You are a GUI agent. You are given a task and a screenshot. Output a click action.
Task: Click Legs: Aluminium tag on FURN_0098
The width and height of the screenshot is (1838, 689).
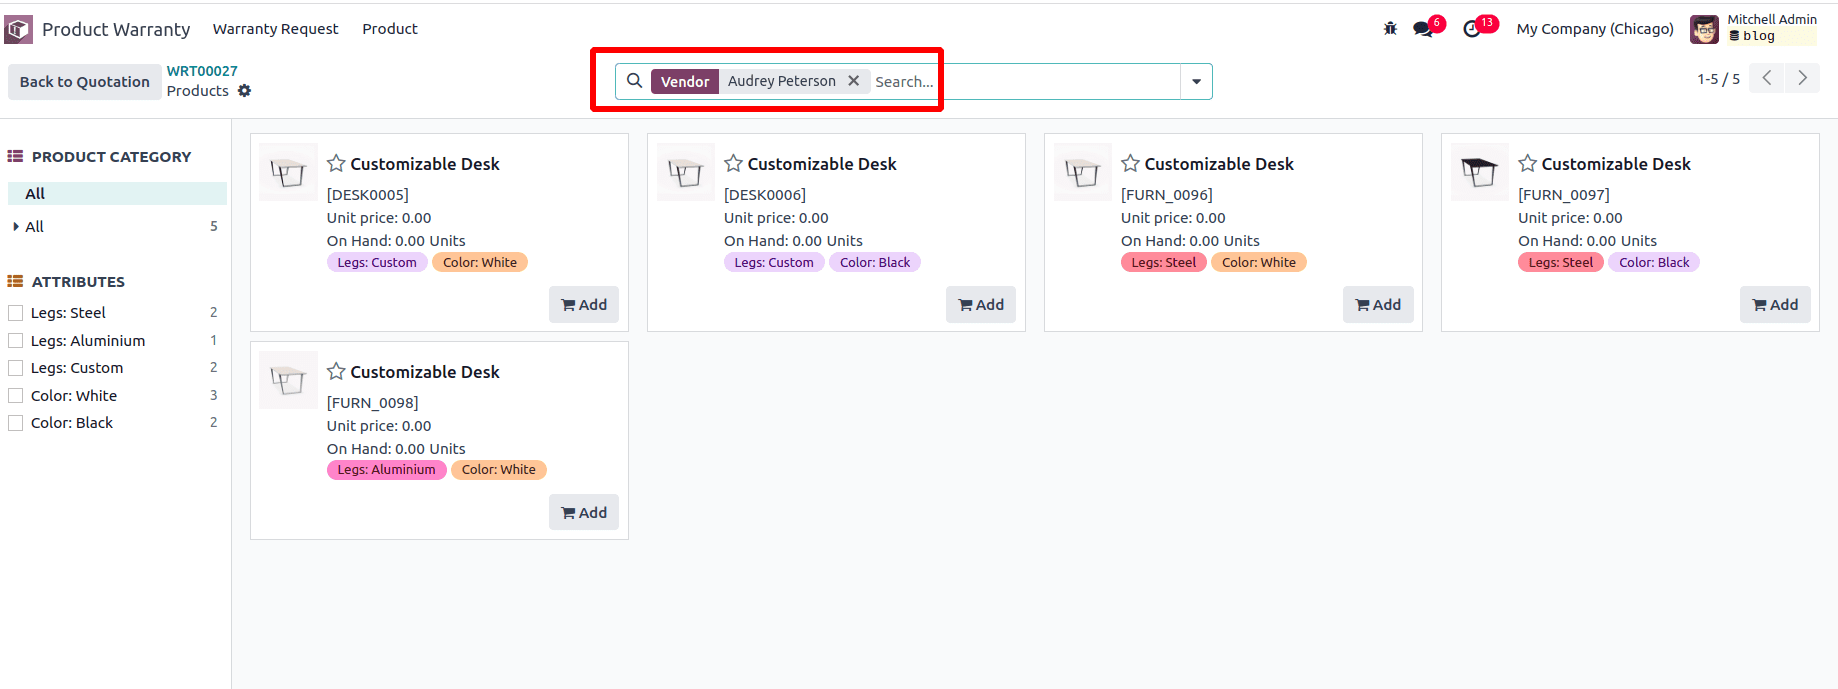point(387,470)
